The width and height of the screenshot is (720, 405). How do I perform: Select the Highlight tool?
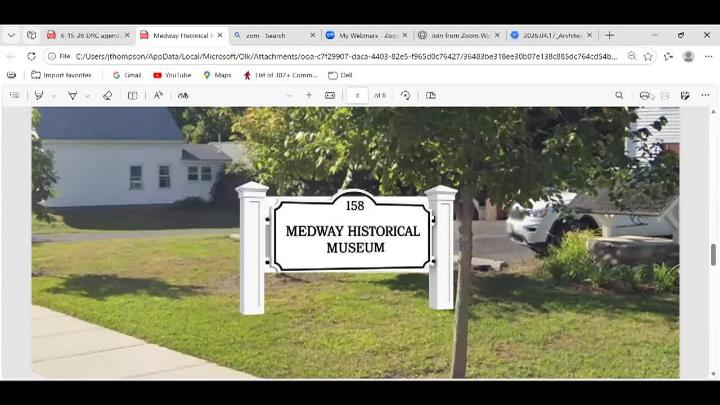tap(39, 96)
